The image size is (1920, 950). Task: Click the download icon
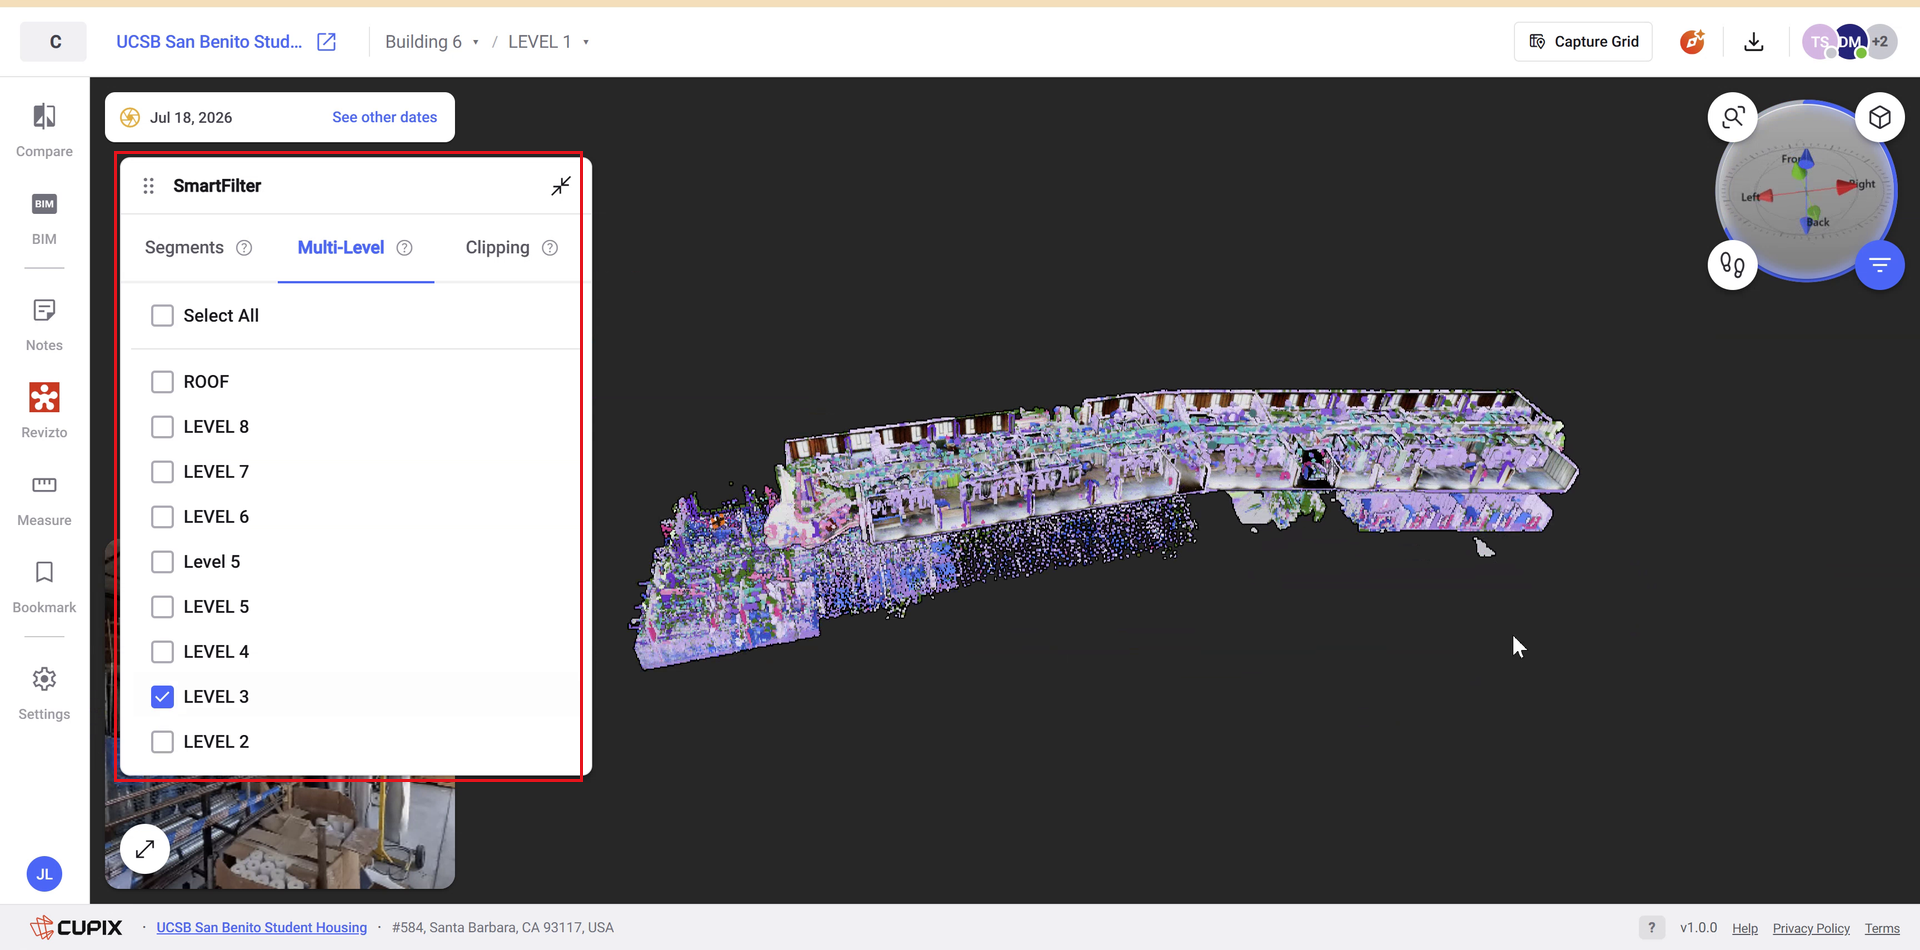click(x=1754, y=41)
